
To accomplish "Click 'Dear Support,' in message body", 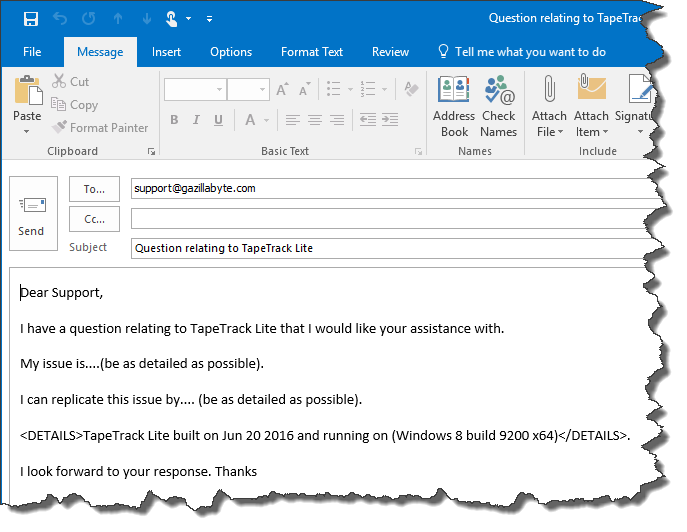I will pos(61,293).
